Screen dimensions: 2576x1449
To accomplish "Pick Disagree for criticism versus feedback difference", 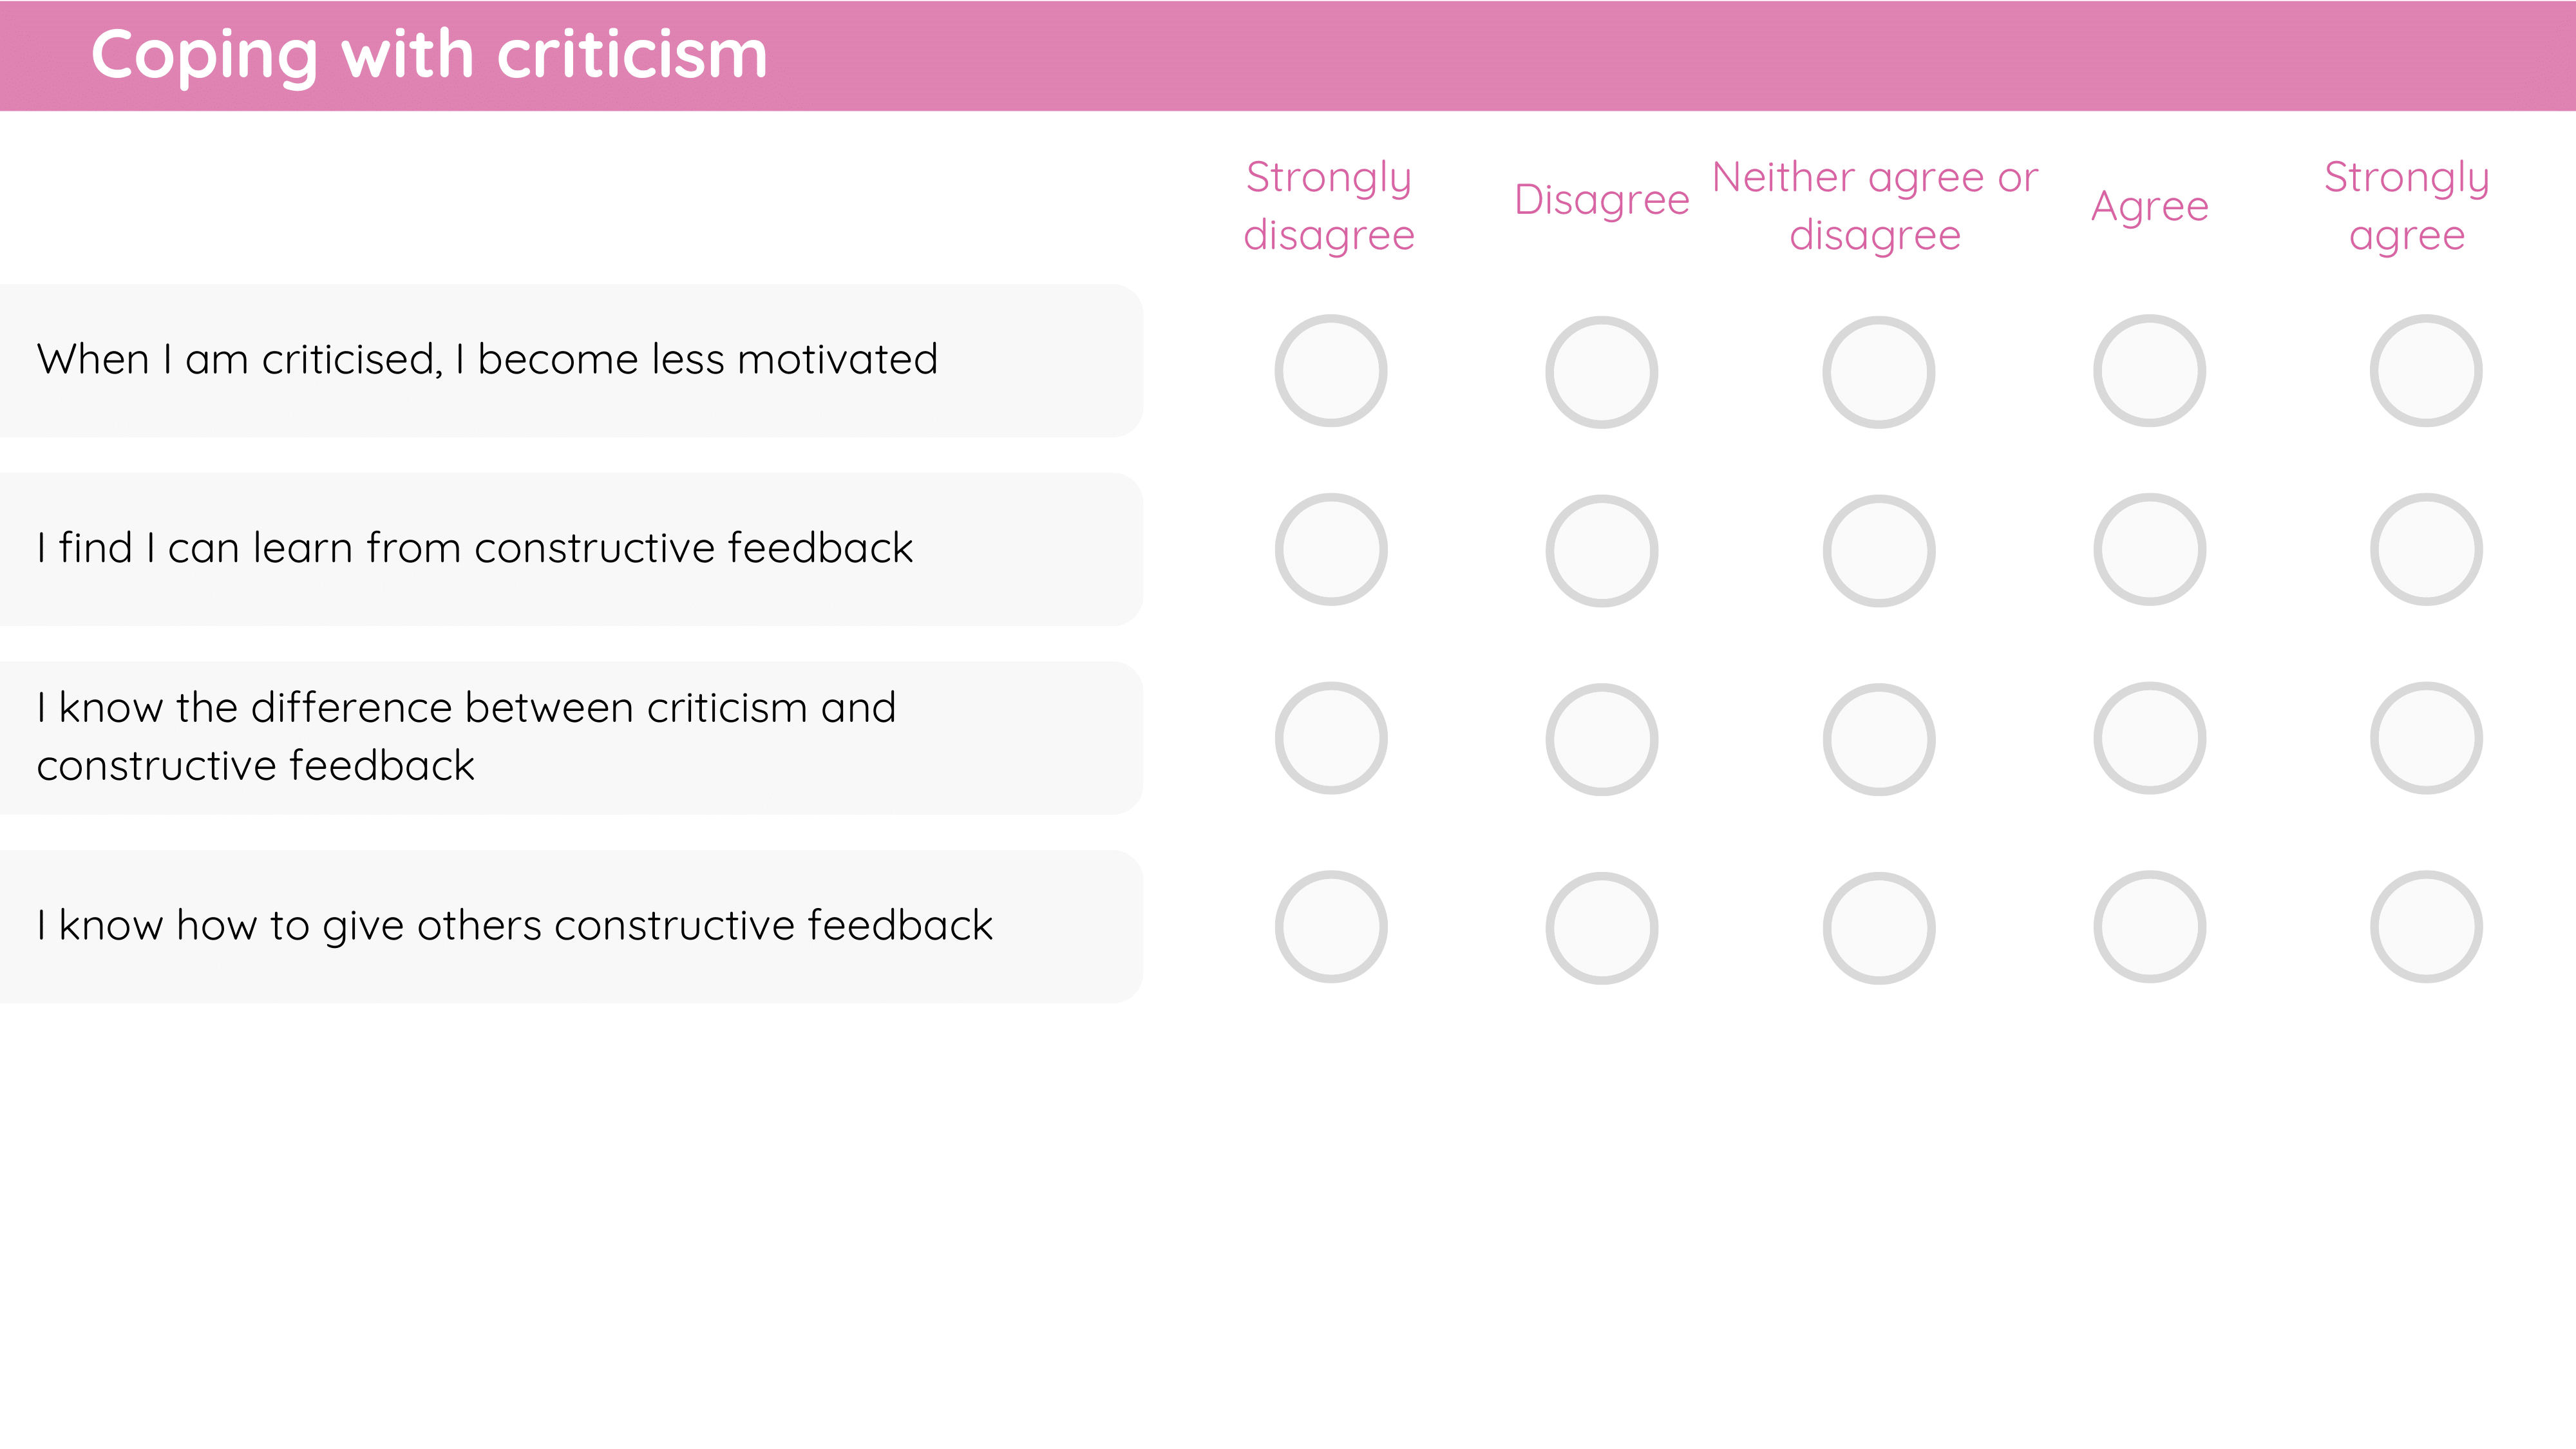I will point(1602,740).
